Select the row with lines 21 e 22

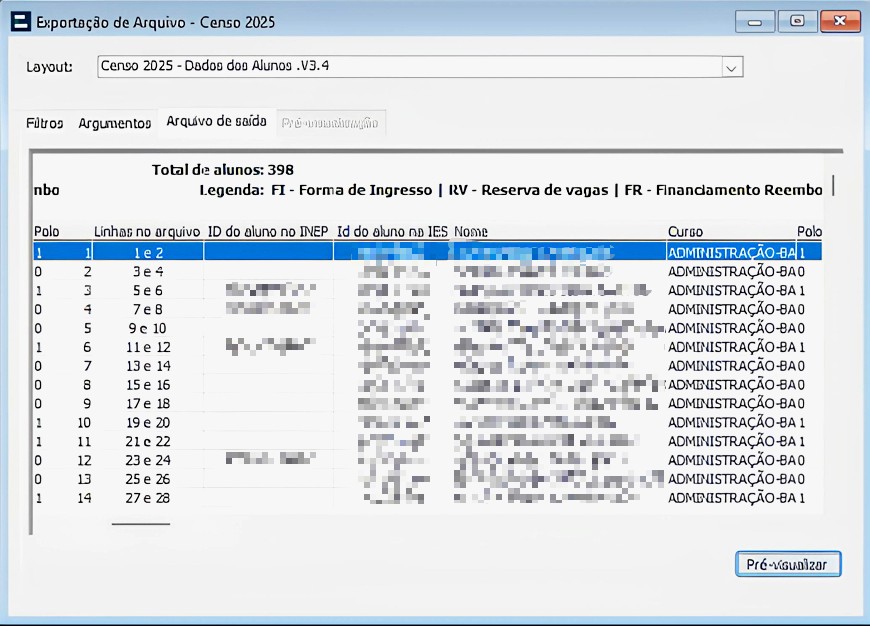pos(427,441)
